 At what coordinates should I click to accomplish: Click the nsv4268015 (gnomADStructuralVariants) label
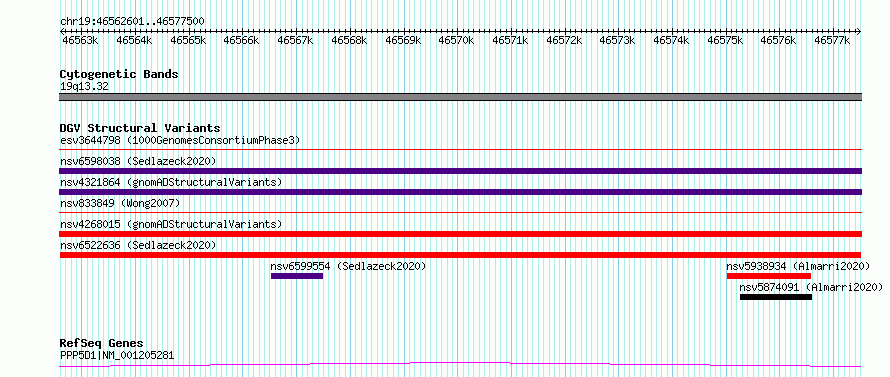click(171, 224)
